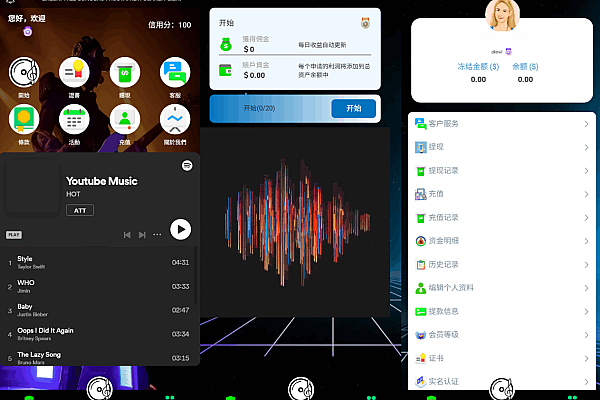Screen dimensions: 600x400
Task: Click the 资金明细 round icon in menu
Action: [421, 241]
